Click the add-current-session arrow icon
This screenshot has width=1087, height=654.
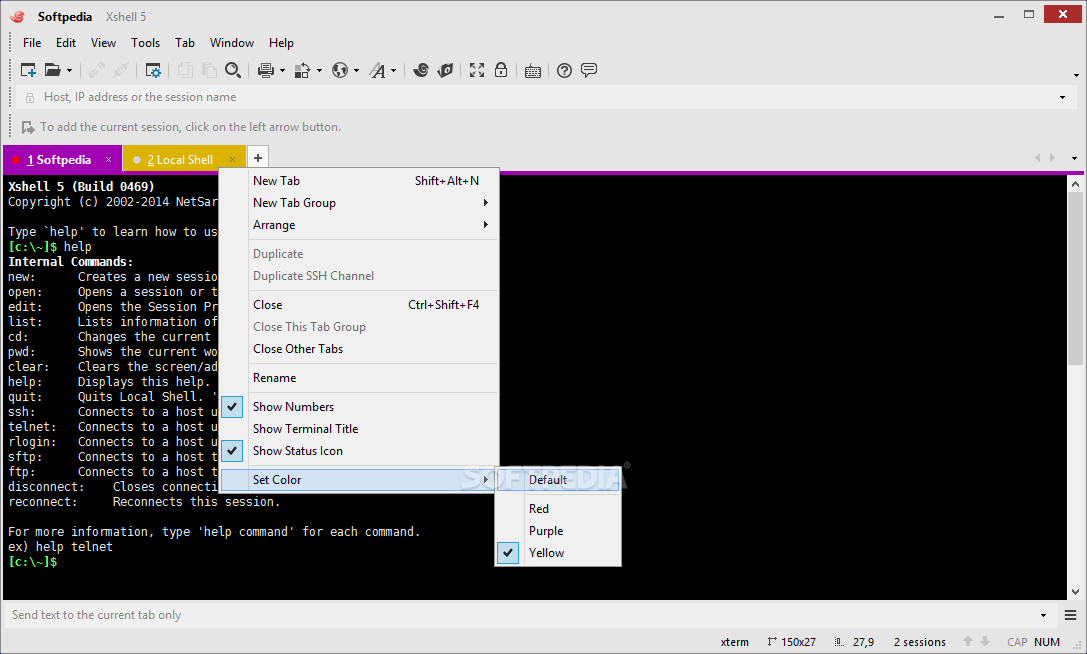click(x=28, y=127)
